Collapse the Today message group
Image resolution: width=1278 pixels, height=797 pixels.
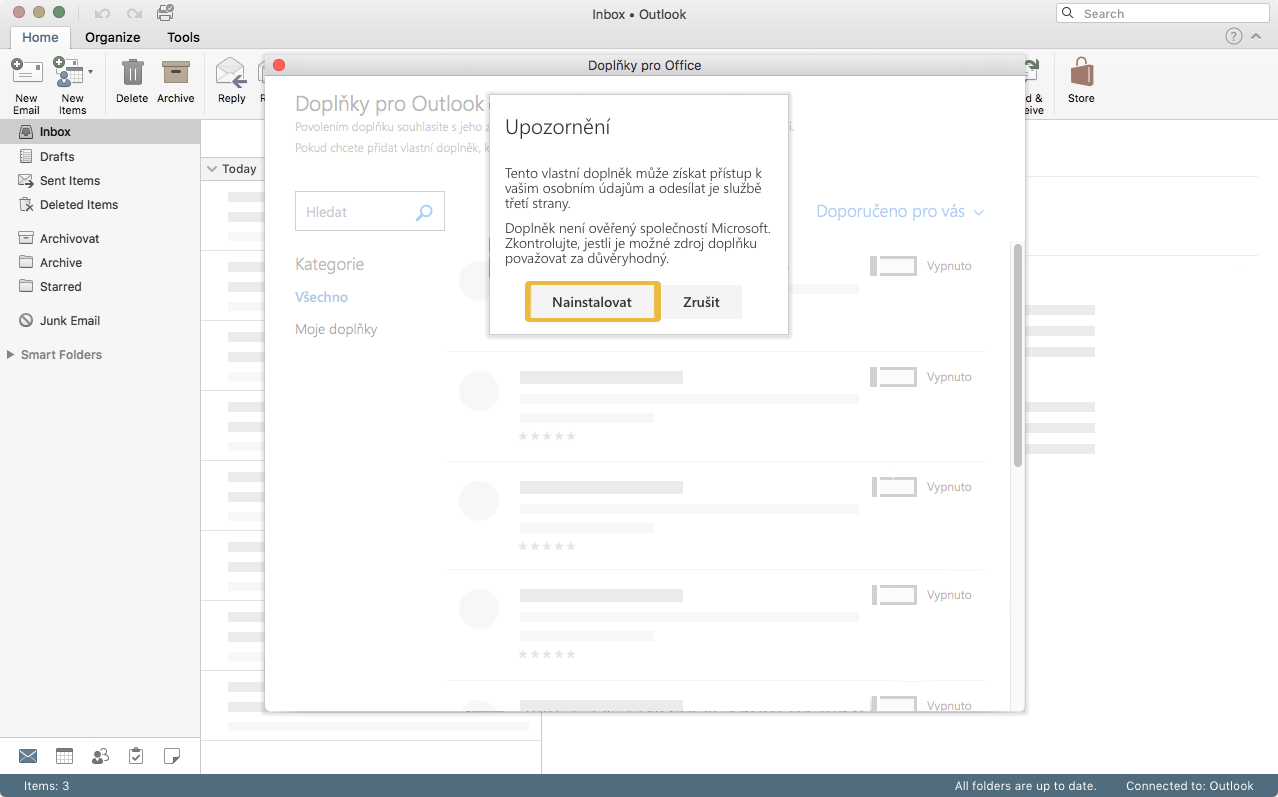tap(212, 169)
